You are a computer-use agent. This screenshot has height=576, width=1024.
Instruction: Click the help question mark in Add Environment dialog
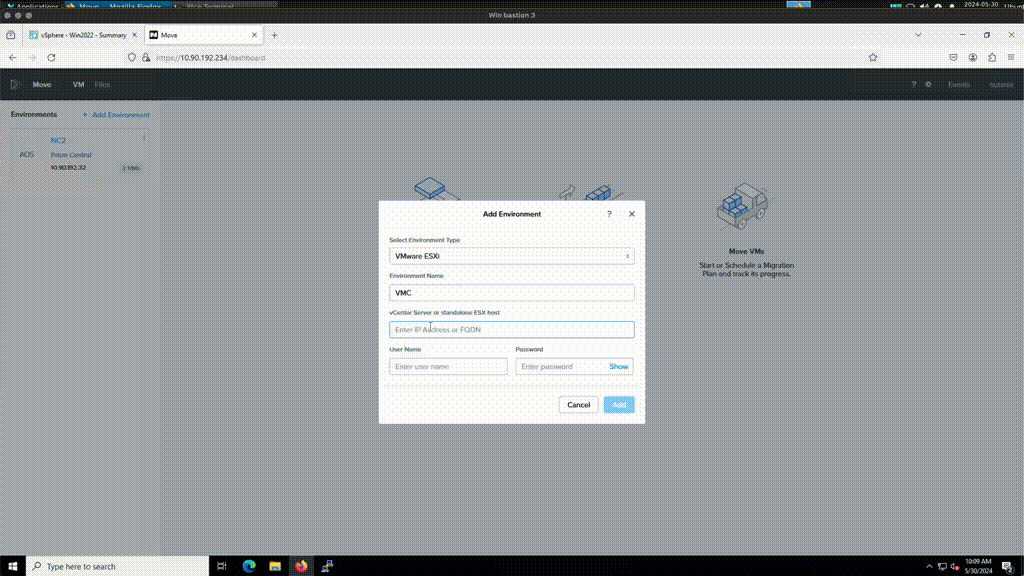(610, 214)
